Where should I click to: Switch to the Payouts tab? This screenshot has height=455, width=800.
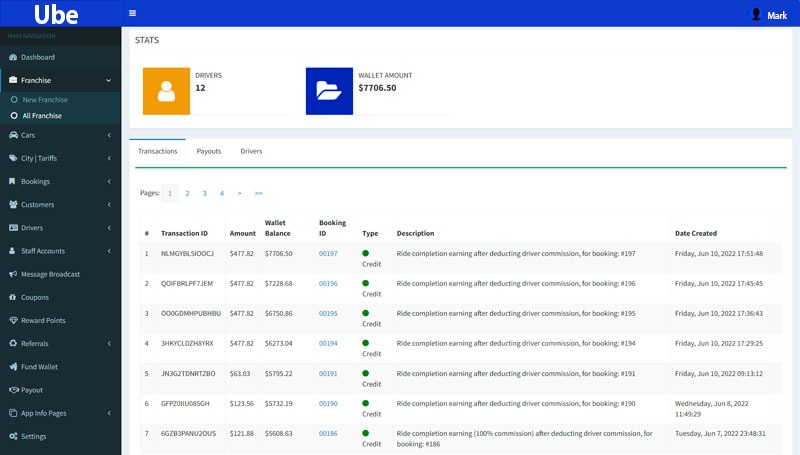click(208, 151)
